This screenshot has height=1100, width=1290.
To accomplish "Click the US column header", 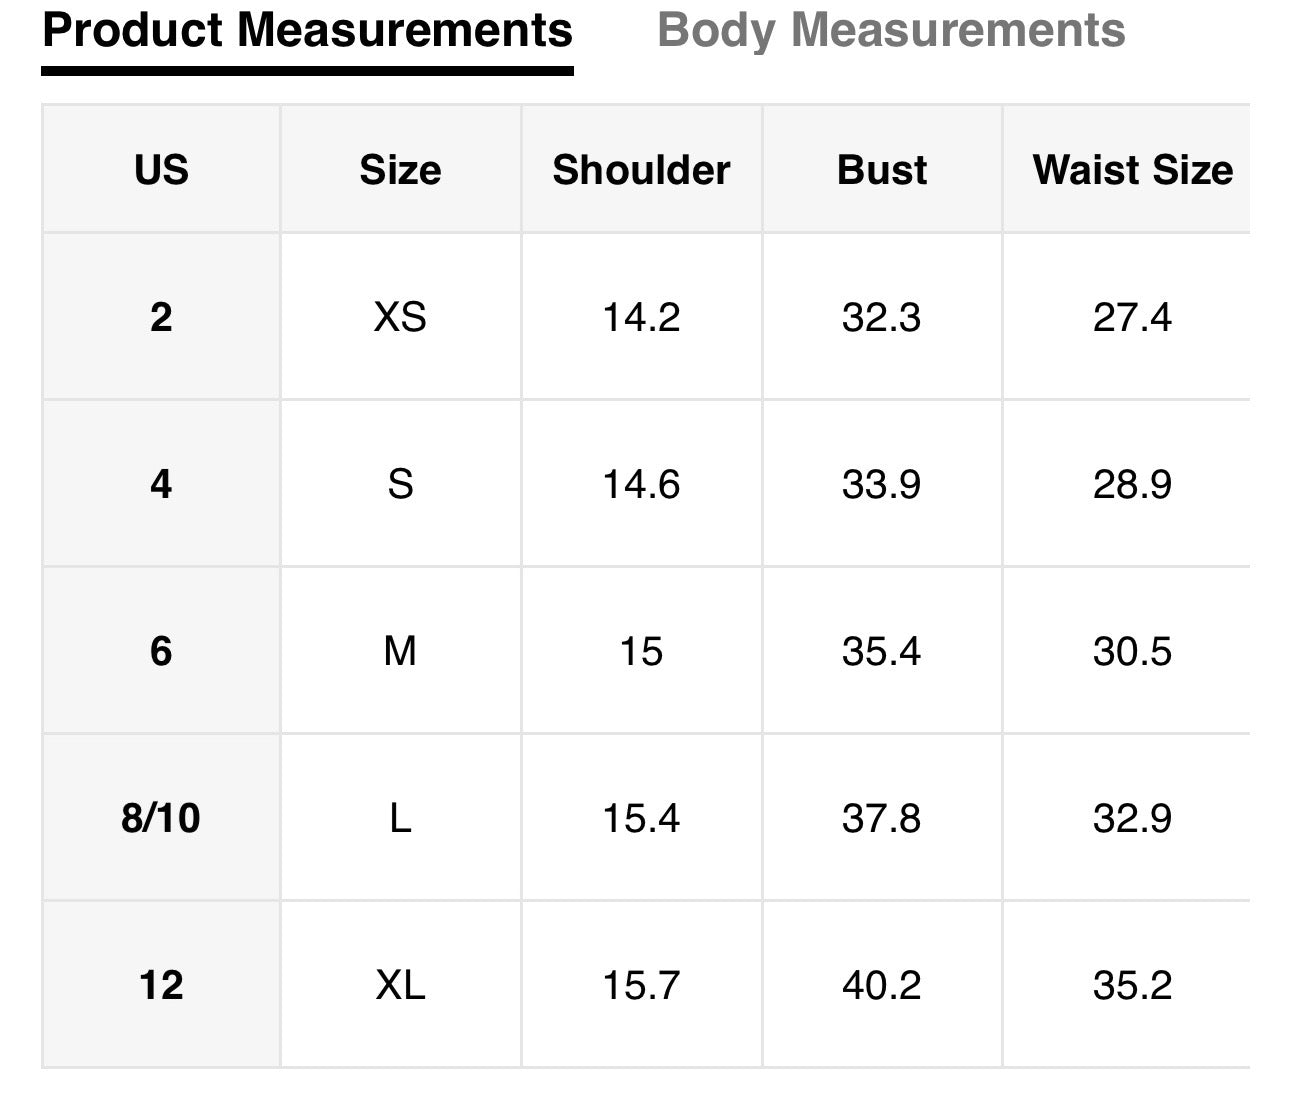I will coord(161,169).
